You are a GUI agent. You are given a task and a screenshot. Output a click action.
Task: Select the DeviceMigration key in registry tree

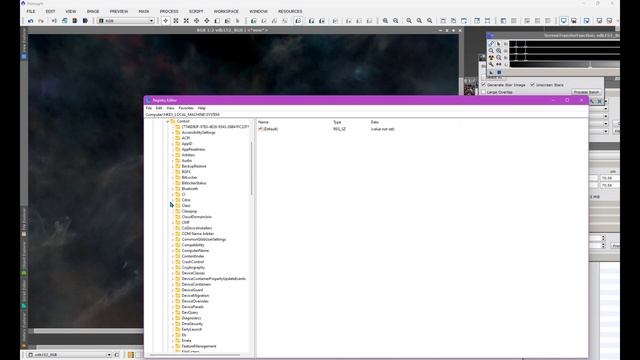195,296
